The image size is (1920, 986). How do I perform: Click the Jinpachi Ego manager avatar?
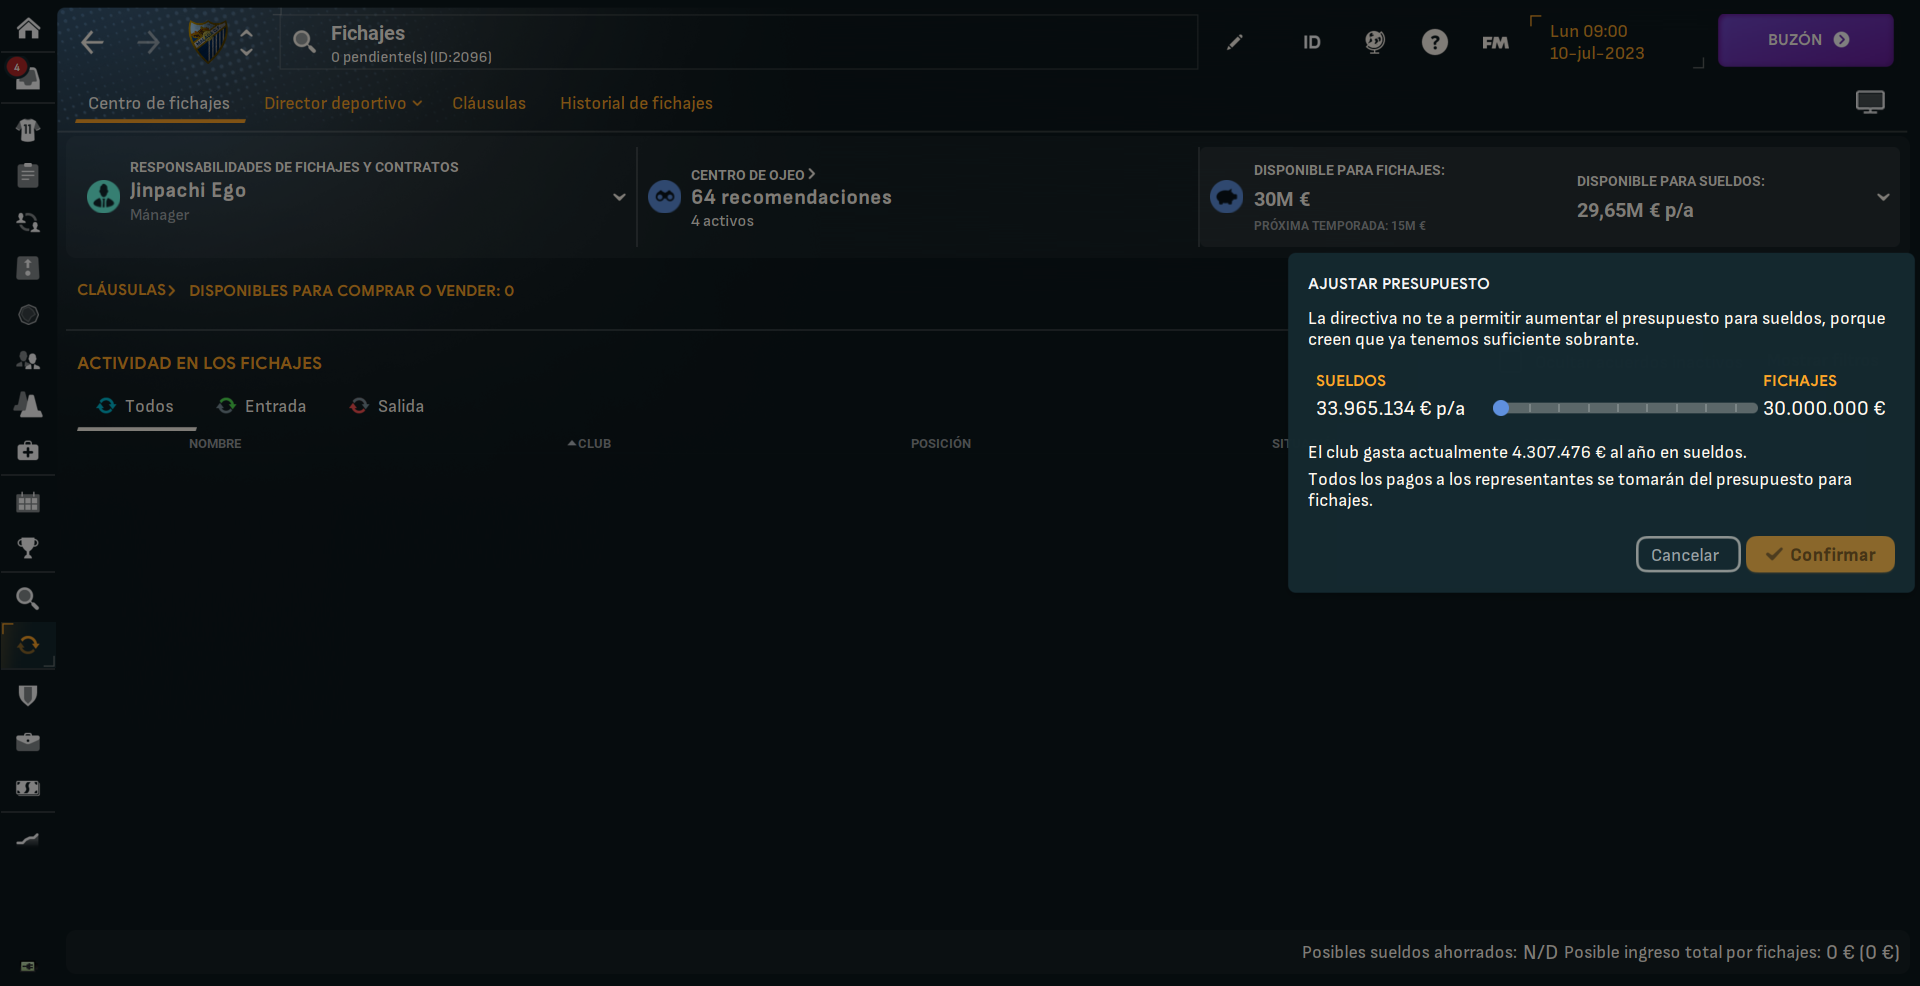point(103,196)
